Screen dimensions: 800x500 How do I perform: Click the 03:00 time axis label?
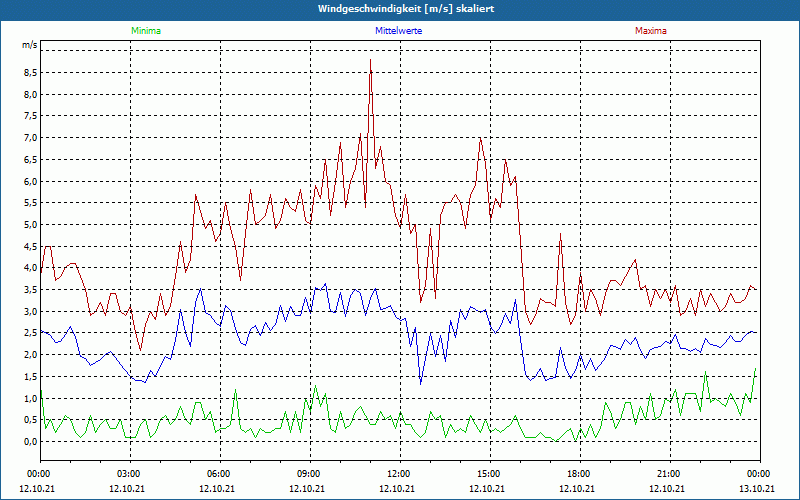click(131, 474)
